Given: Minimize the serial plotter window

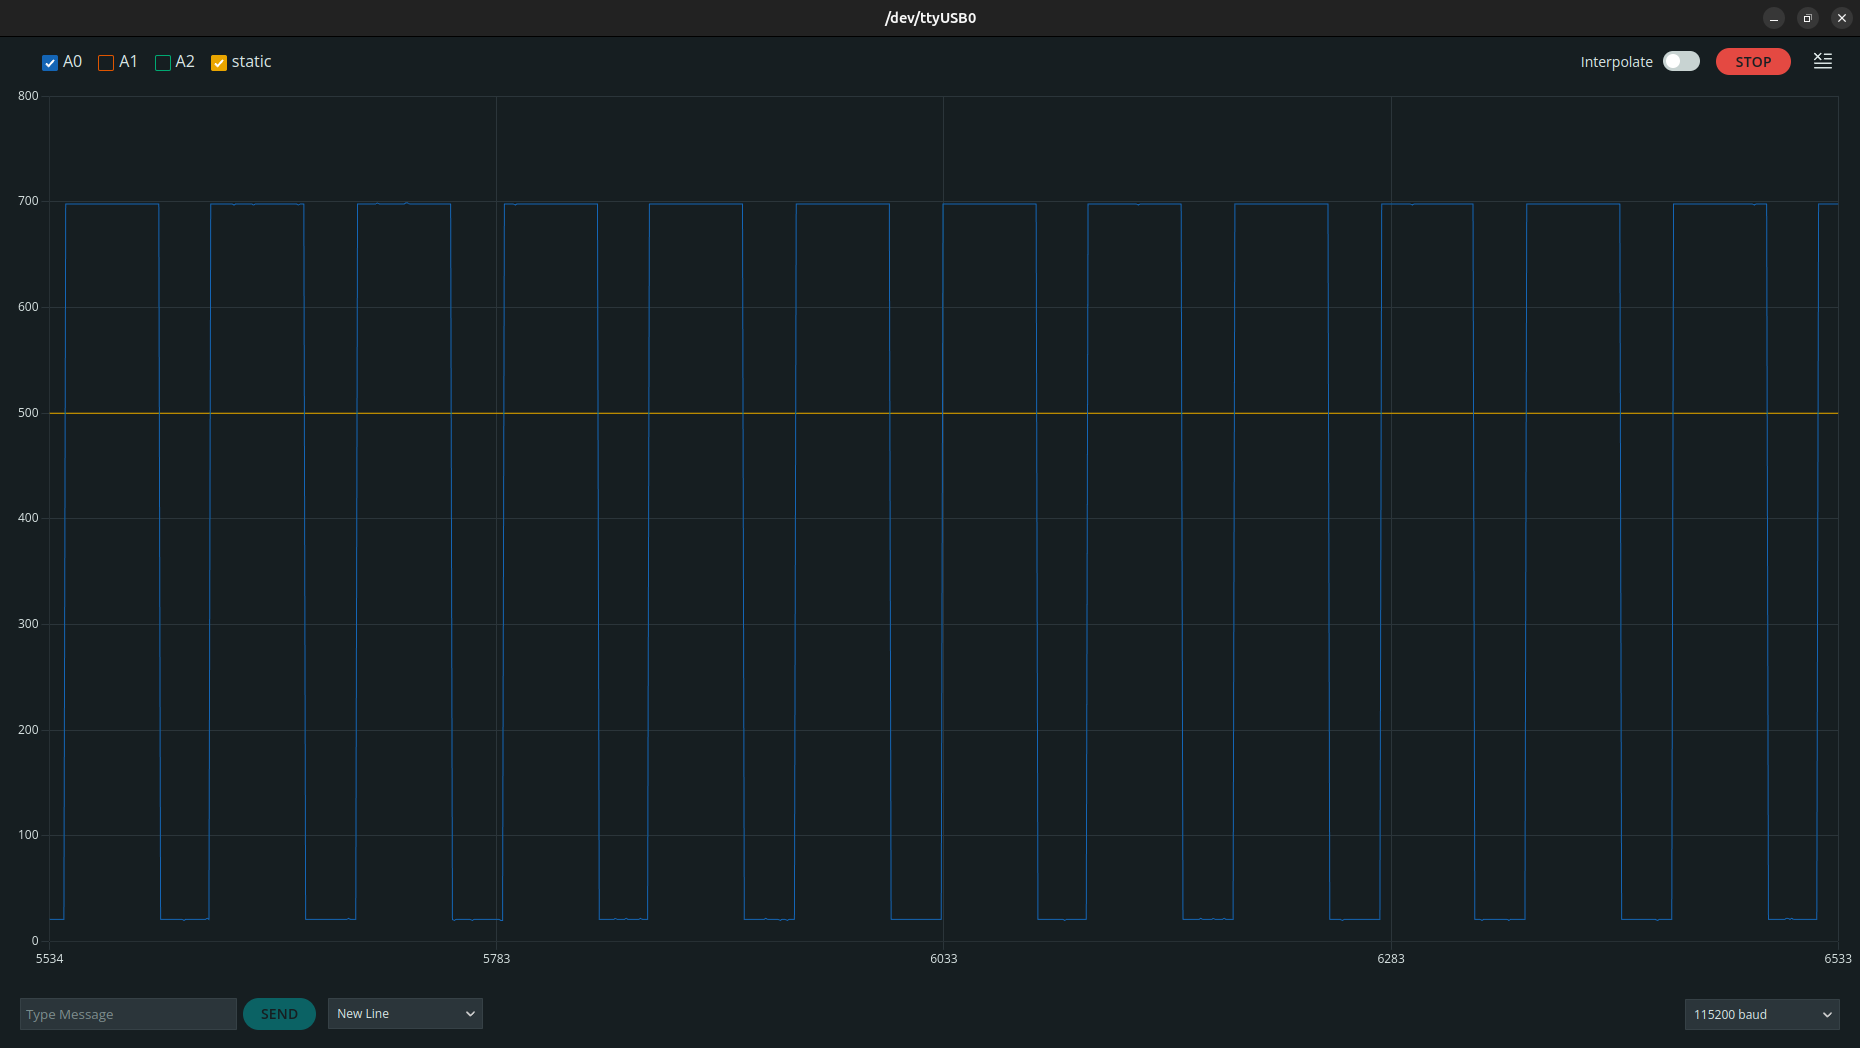Looking at the screenshot, I should click(1773, 18).
